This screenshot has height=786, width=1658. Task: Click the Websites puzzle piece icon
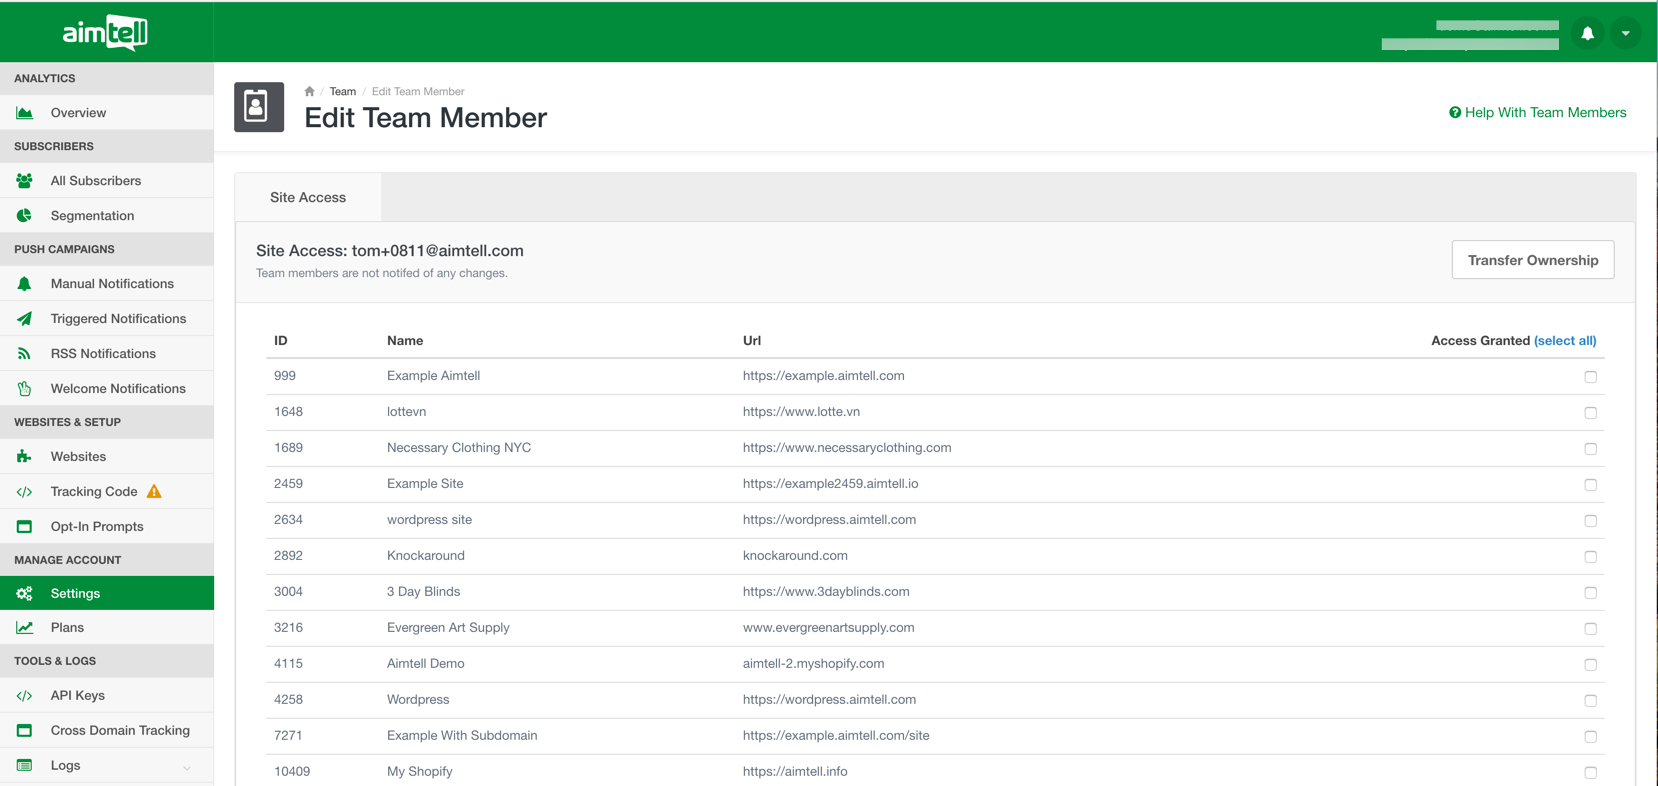(x=25, y=457)
